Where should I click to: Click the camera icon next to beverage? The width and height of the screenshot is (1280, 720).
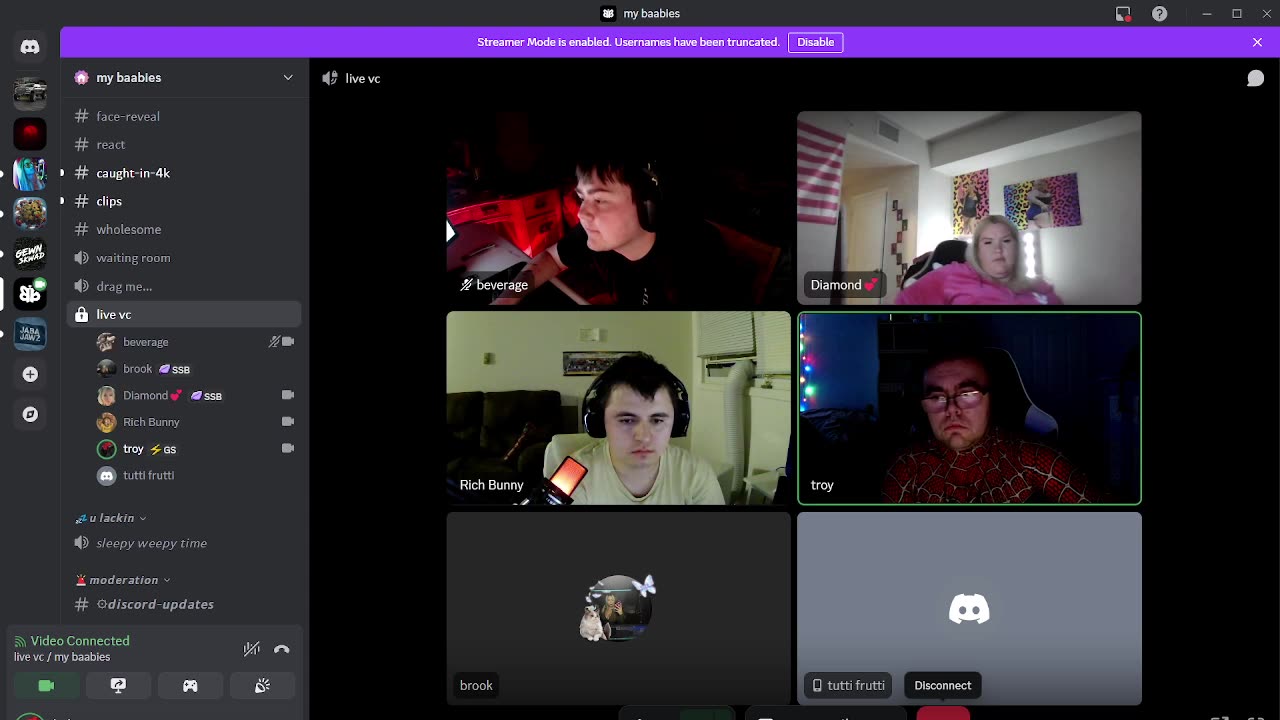pyautogui.click(x=288, y=342)
